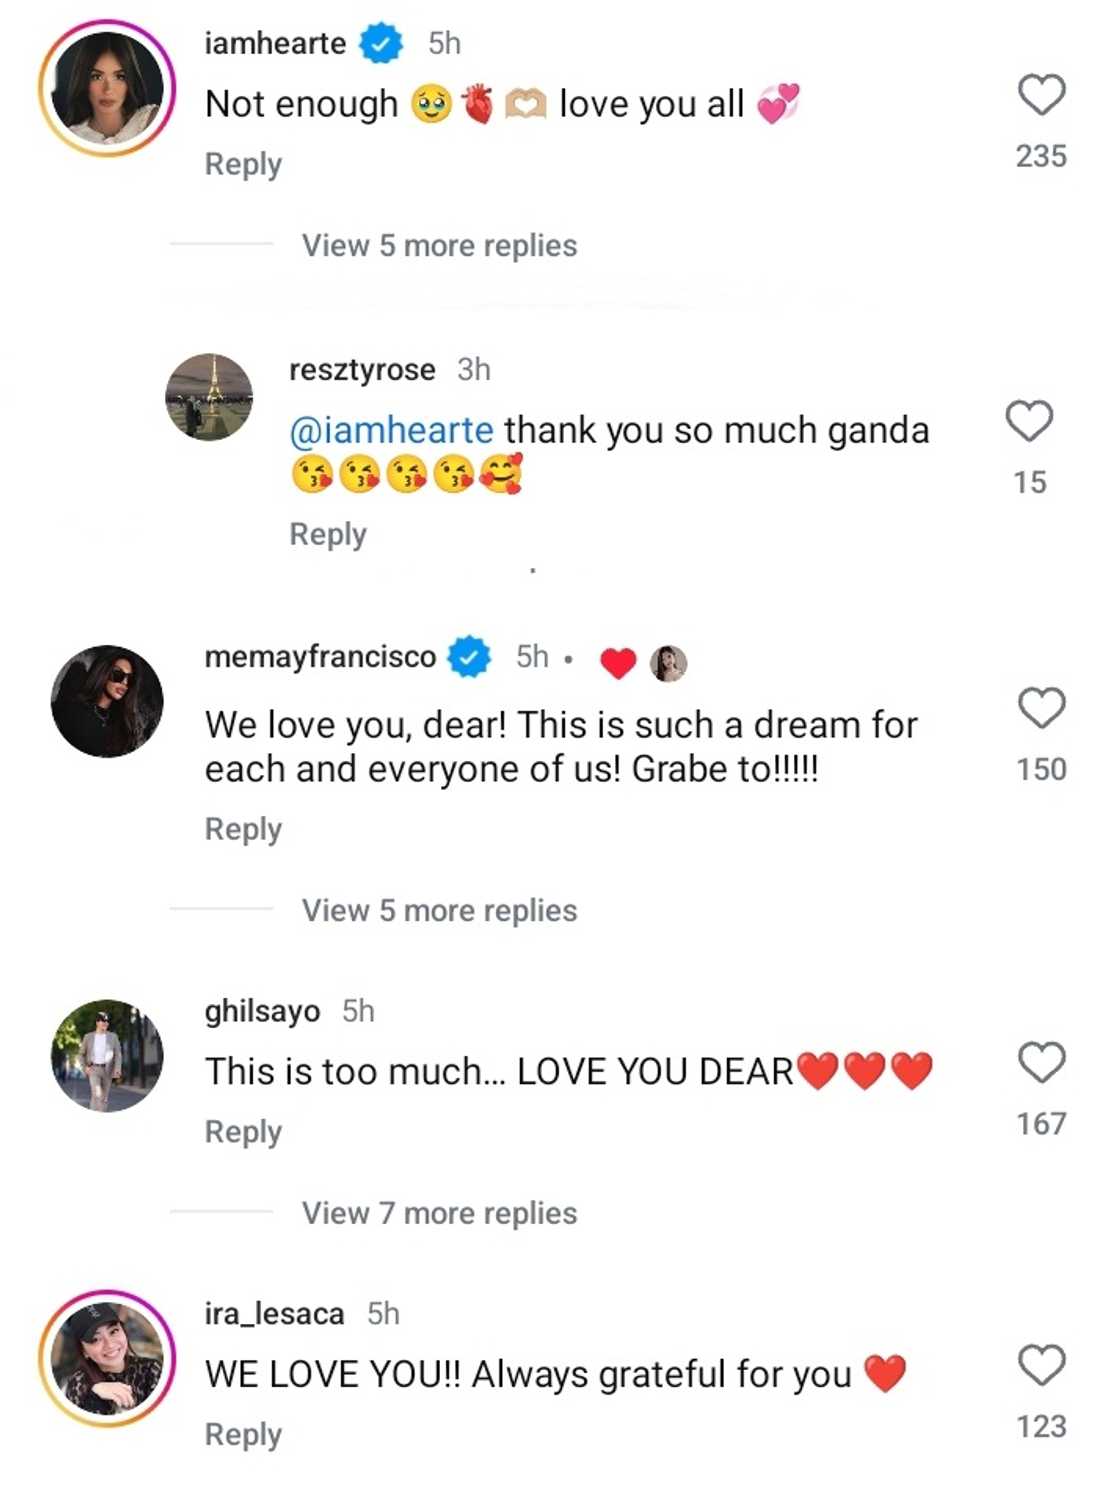Reply to ghilsayo's comment
The width and height of the screenshot is (1120, 1490).
[243, 1132]
